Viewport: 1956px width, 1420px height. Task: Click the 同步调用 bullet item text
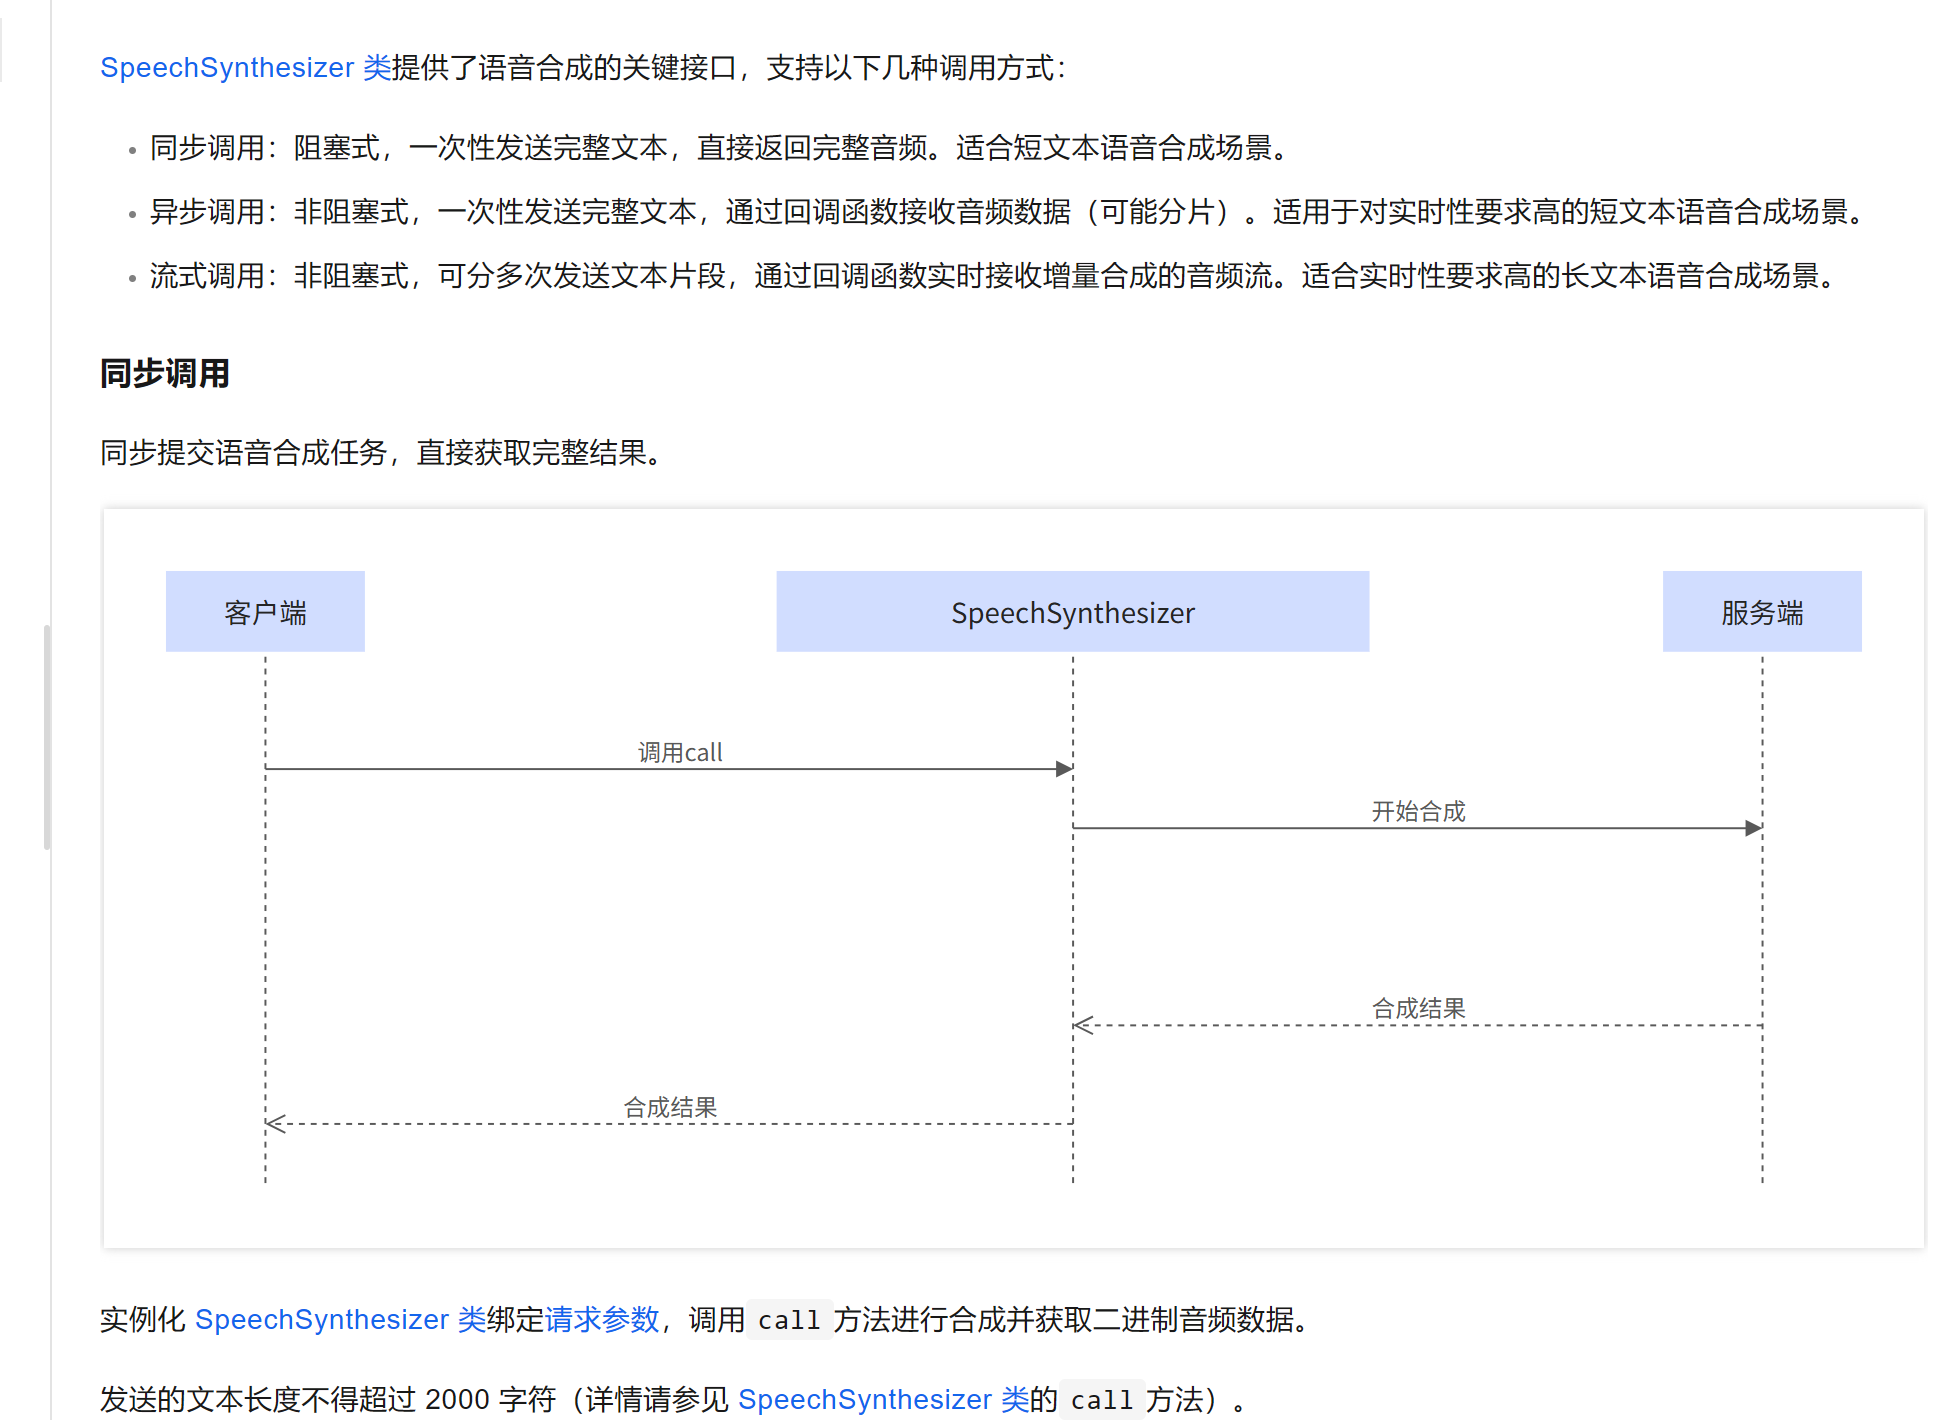(718, 148)
